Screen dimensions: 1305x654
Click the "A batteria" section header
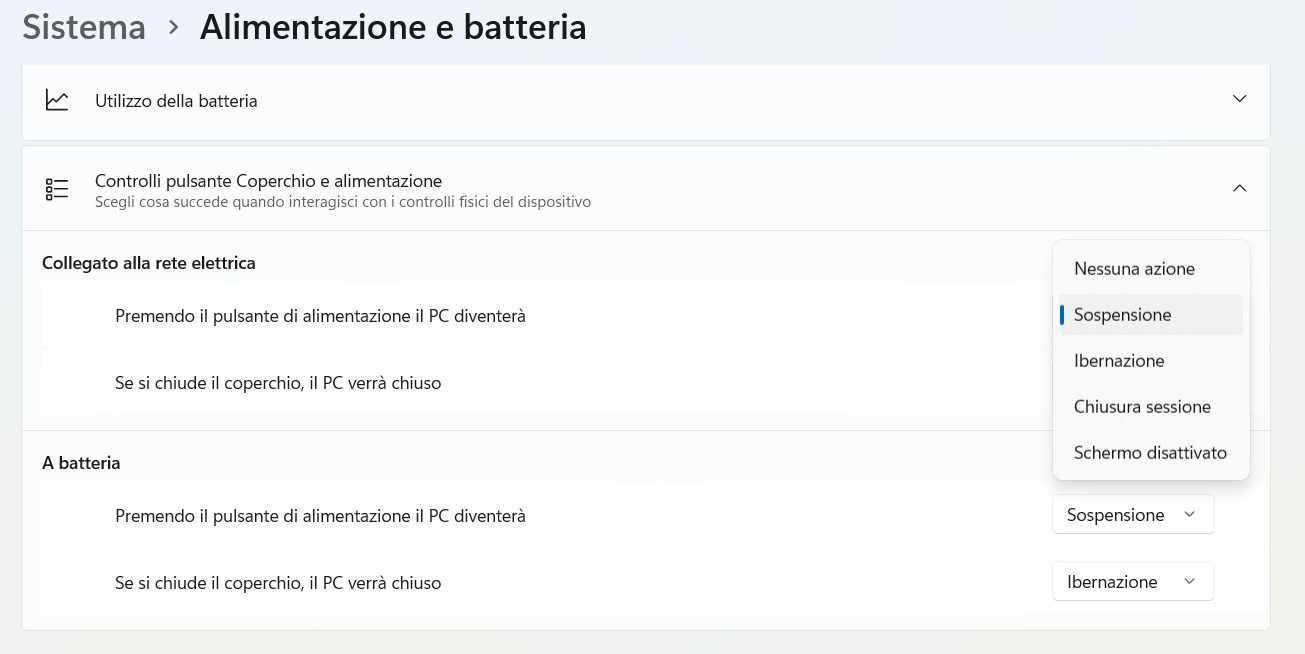tap(81, 462)
